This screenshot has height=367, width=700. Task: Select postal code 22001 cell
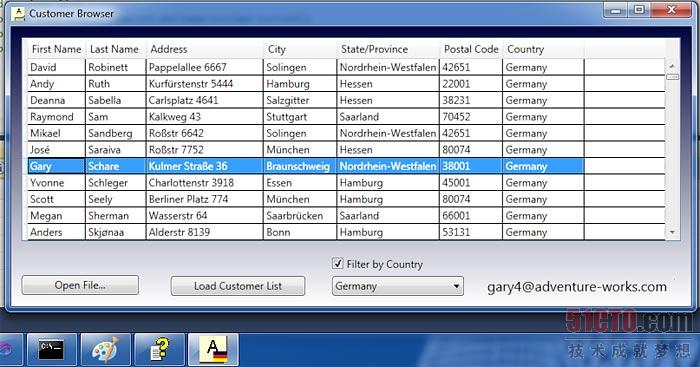pyautogui.click(x=471, y=84)
